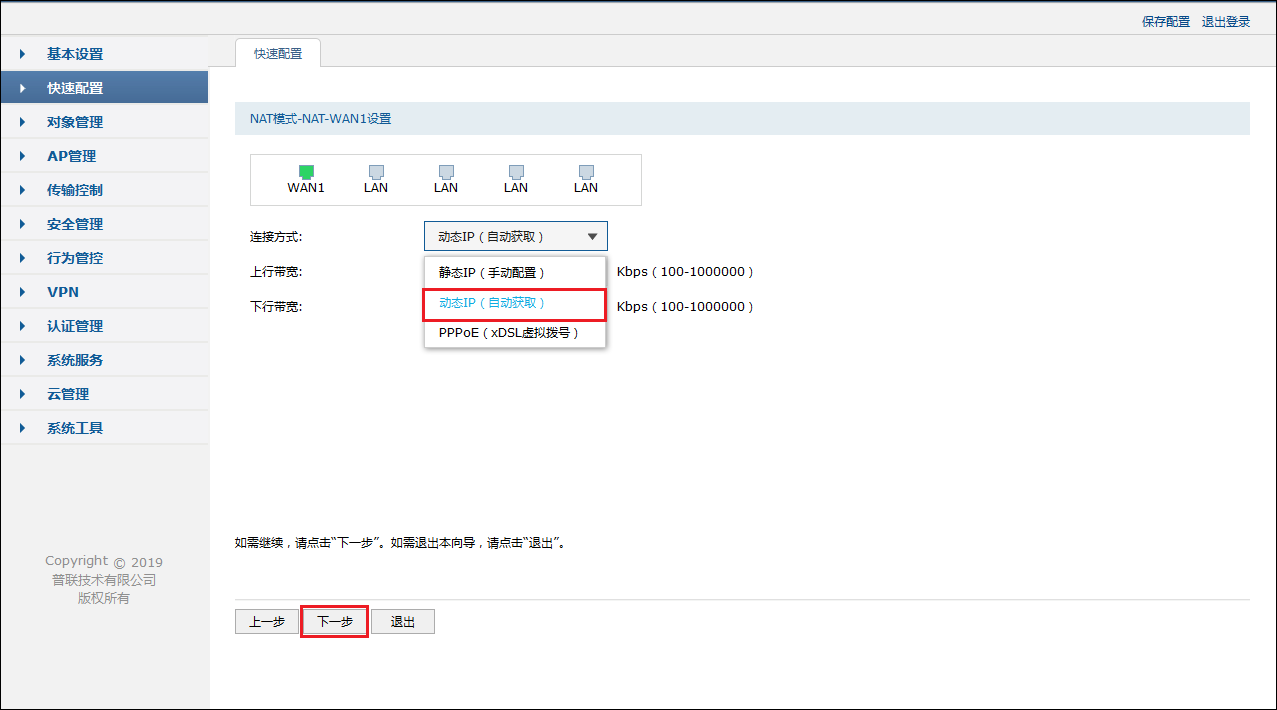Select the last LAN port icon
Screen dimensions: 1277x710
[x=585, y=172]
